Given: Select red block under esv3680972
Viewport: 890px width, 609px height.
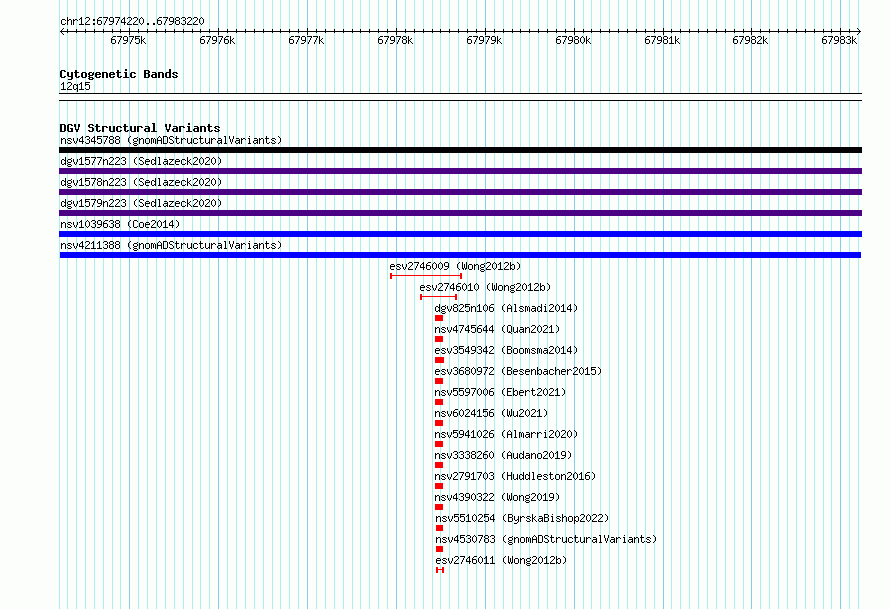Looking at the screenshot, I should point(439,381).
